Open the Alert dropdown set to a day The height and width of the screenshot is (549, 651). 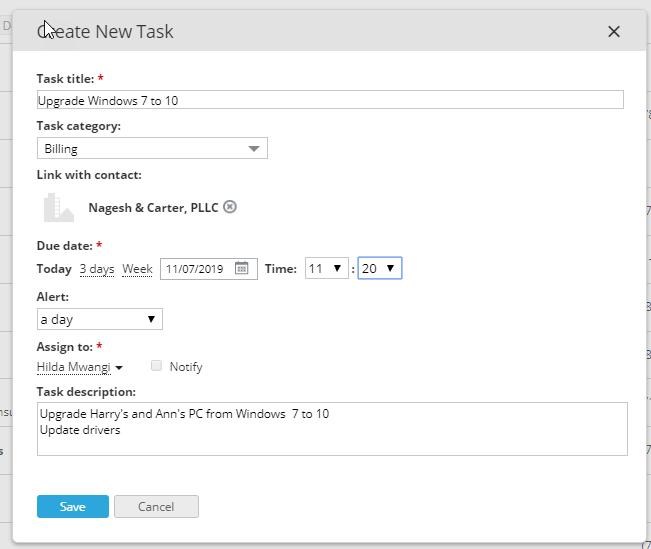click(99, 319)
